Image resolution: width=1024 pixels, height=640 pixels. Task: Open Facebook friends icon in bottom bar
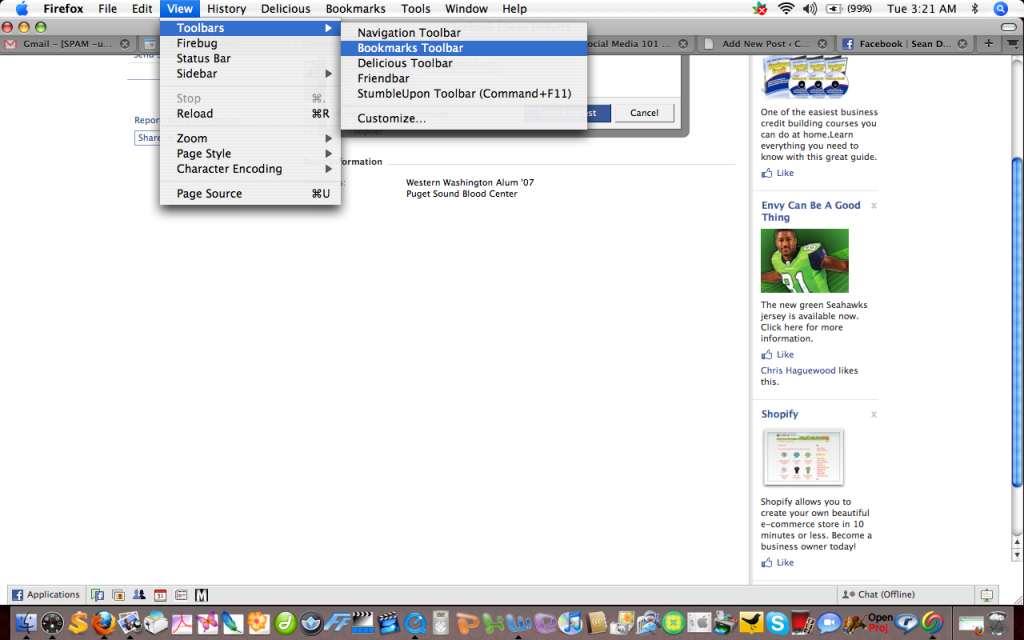tap(139, 595)
